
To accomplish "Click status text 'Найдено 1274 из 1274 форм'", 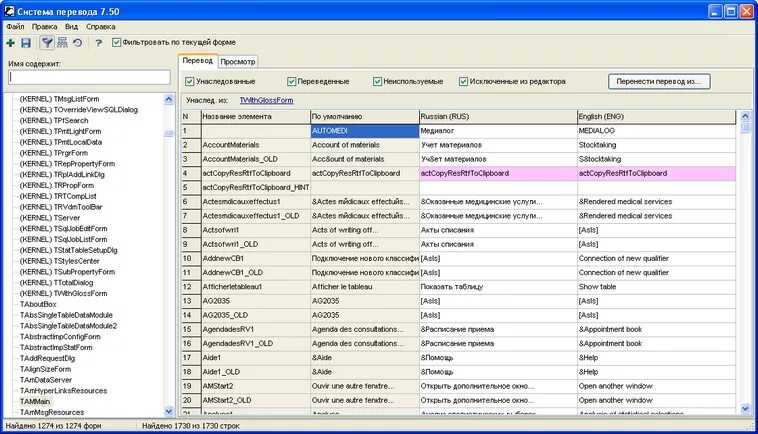I will tap(54, 426).
